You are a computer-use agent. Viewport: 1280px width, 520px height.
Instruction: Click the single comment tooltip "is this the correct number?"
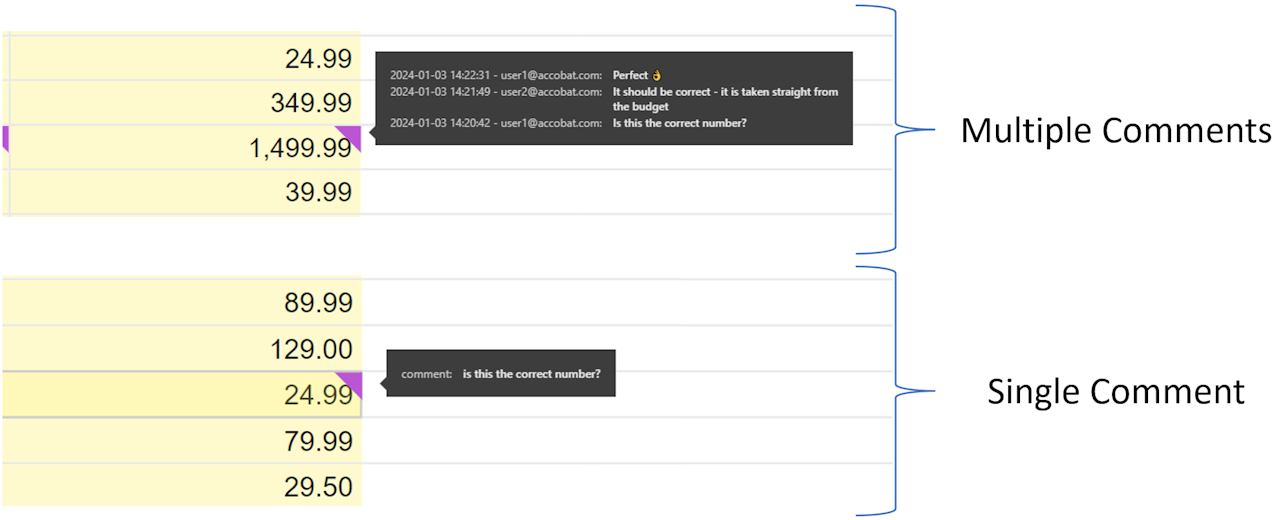531,374
